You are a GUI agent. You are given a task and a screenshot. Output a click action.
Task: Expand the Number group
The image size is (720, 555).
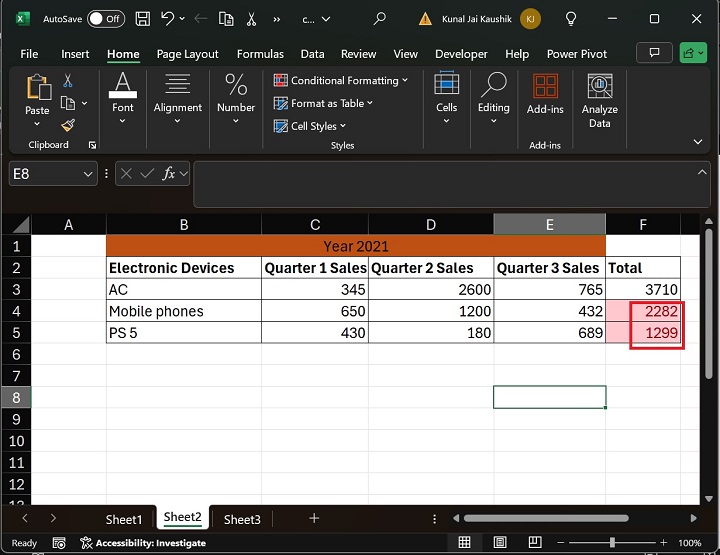(x=236, y=97)
